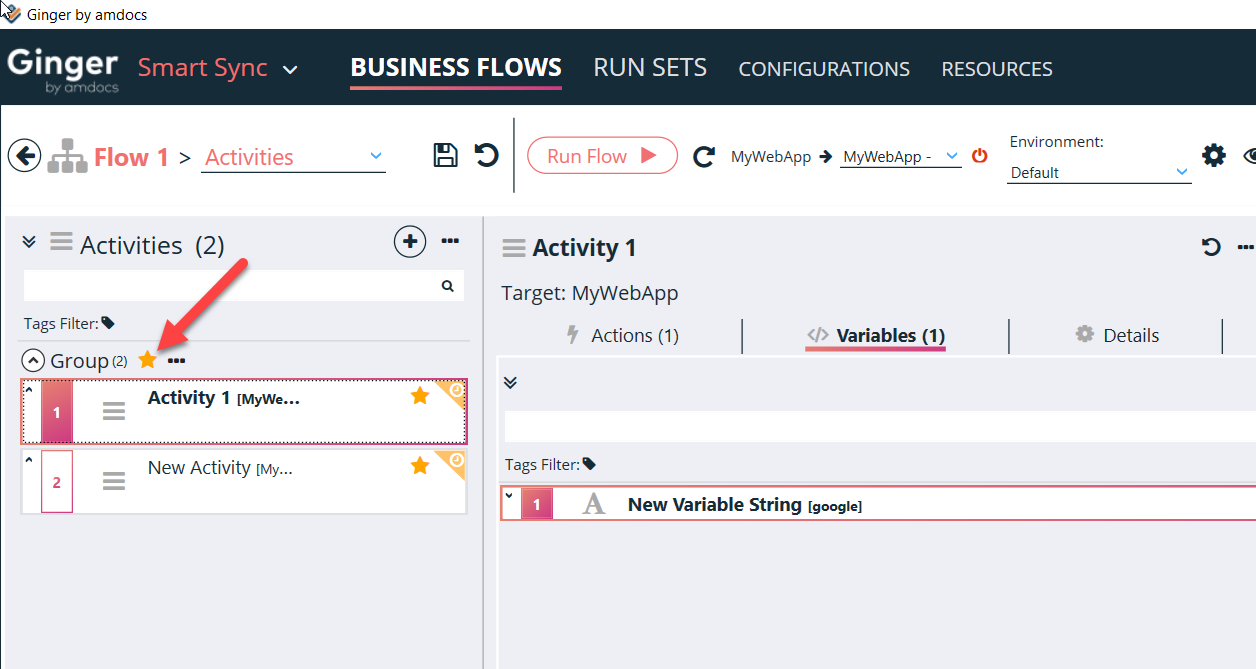Collapse the Group expander
The height and width of the screenshot is (669, 1256).
[x=33, y=361]
